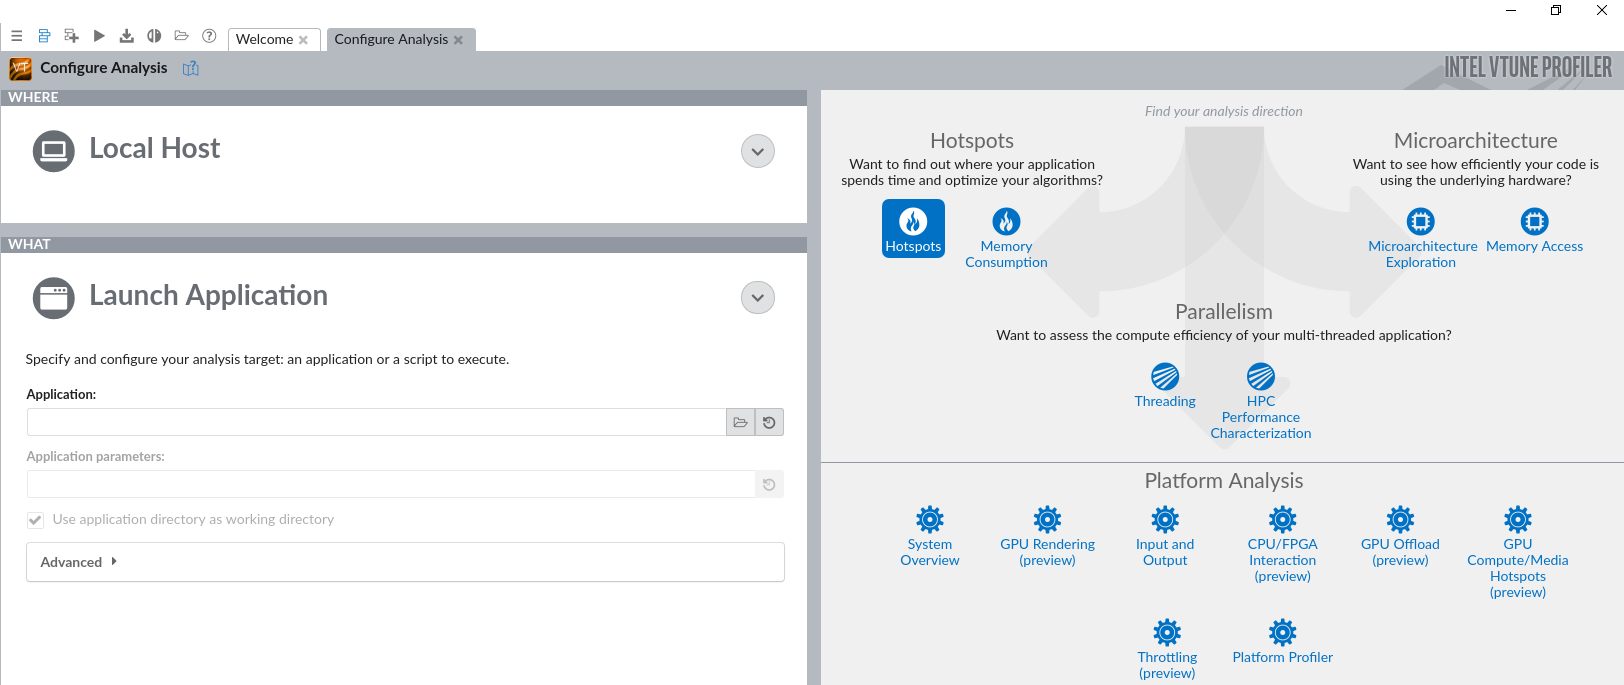Image resolution: width=1624 pixels, height=685 pixels.
Task: Choose GPU Offload (preview) analysis
Action: (1400, 536)
